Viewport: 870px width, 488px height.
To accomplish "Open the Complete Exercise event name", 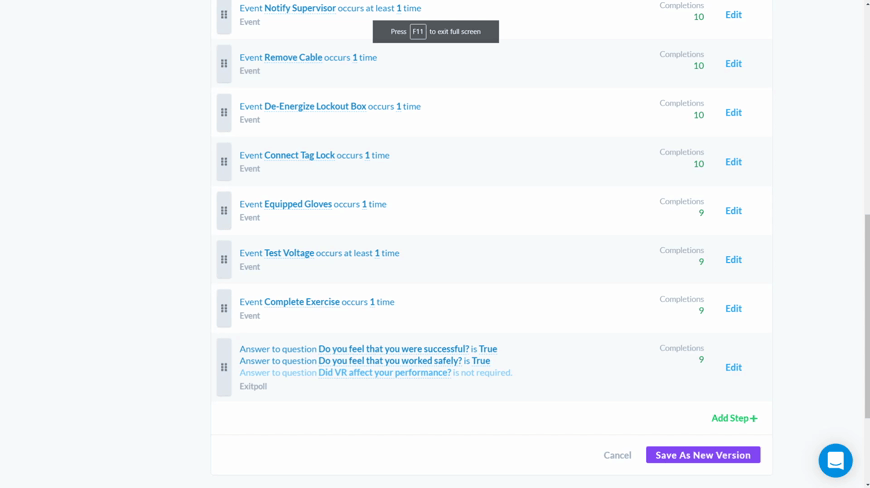I will tap(302, 302).
